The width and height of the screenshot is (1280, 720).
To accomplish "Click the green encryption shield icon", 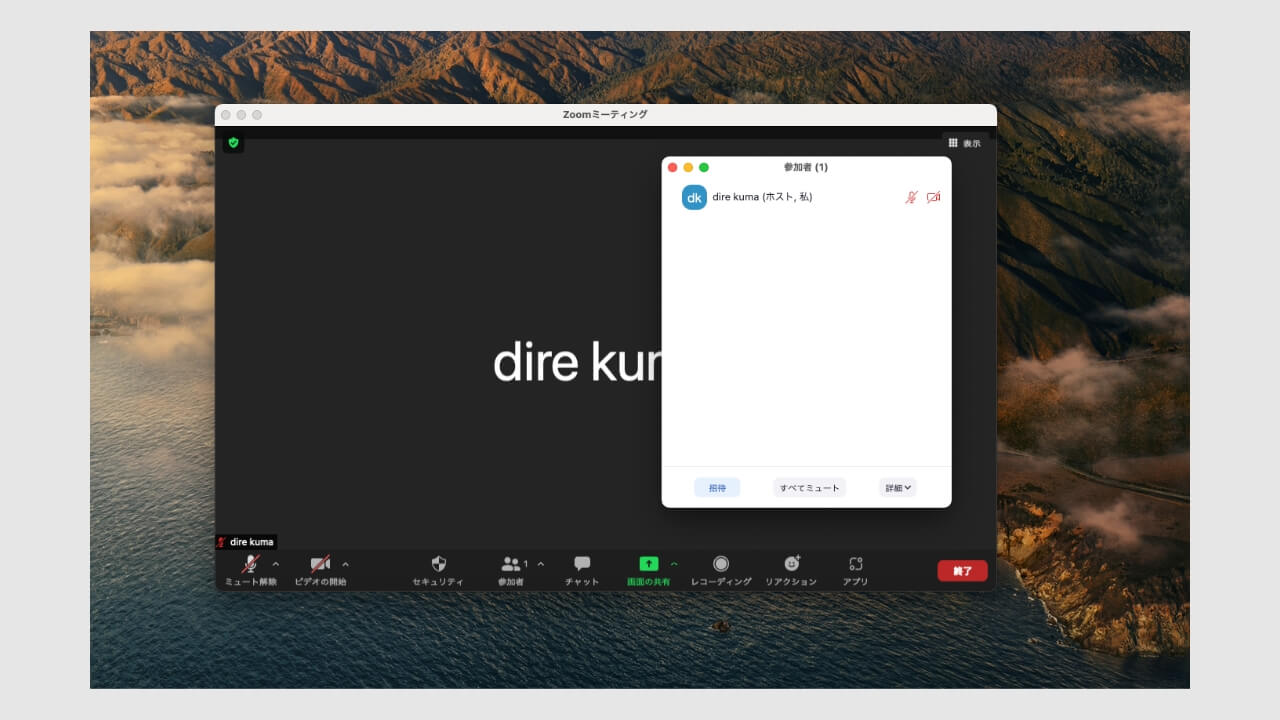I will click(x=233, y=143).
